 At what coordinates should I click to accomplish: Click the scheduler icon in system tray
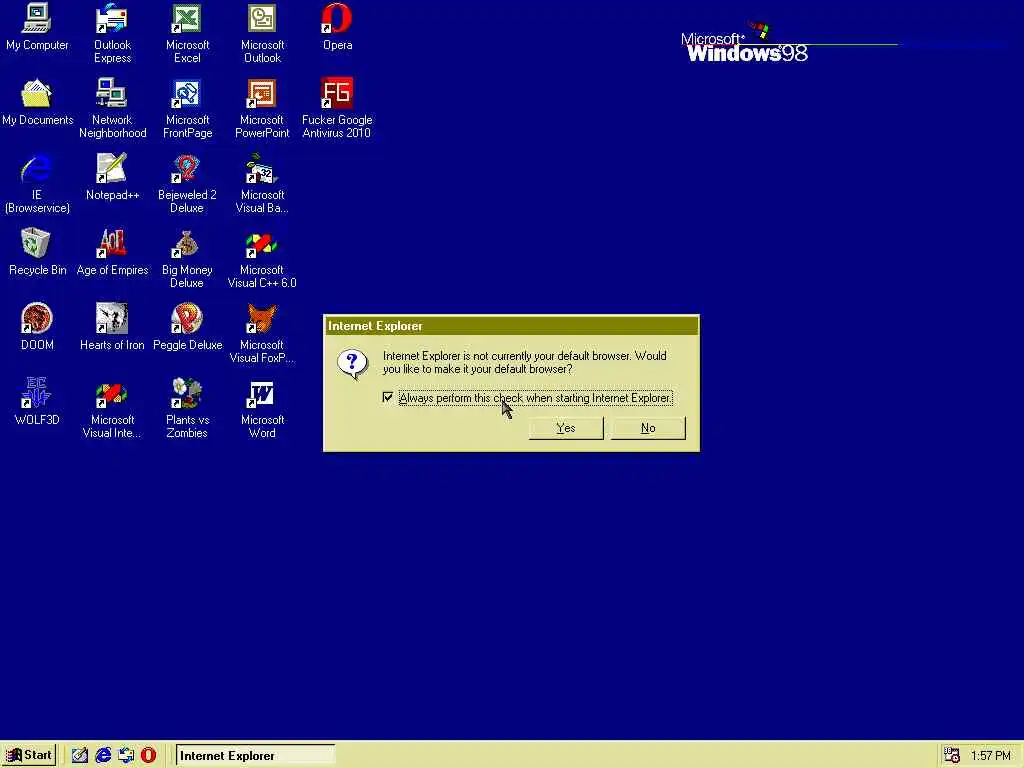(952, 756)
